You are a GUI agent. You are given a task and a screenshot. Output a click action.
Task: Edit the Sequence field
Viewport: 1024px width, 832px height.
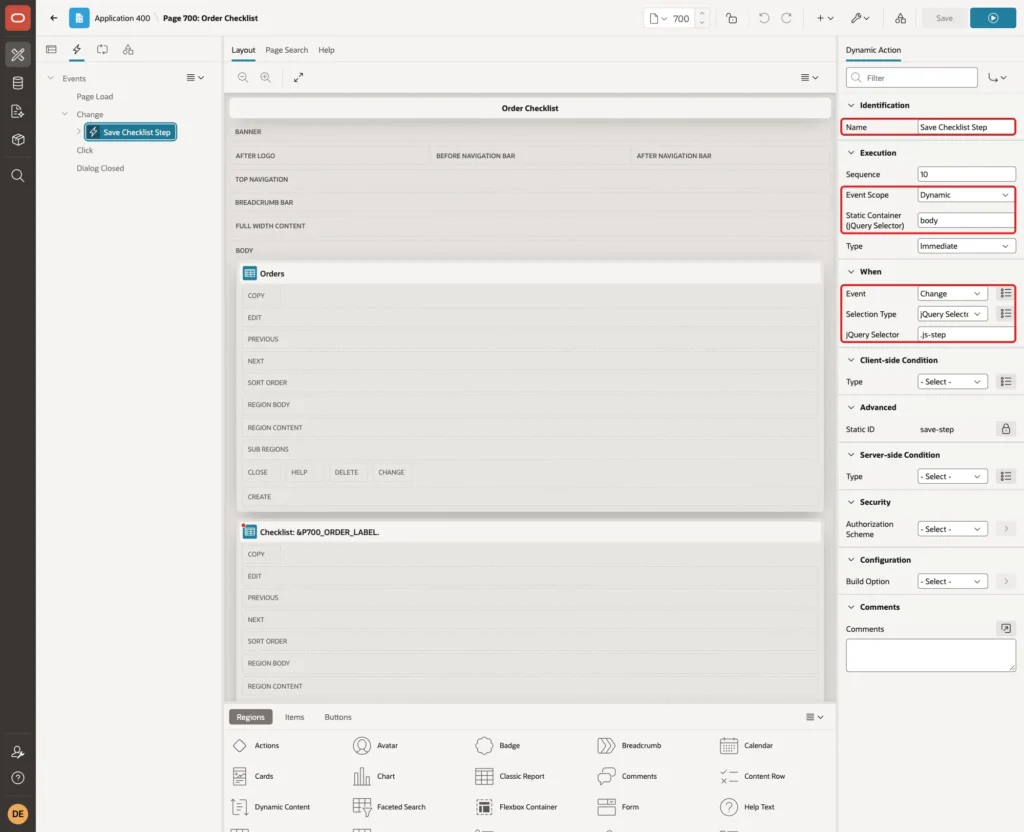(x=966, y=174)
